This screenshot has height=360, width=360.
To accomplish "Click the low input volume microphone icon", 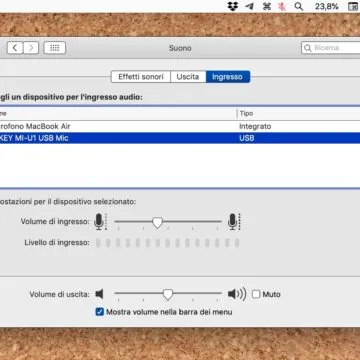I will [100, 222].
